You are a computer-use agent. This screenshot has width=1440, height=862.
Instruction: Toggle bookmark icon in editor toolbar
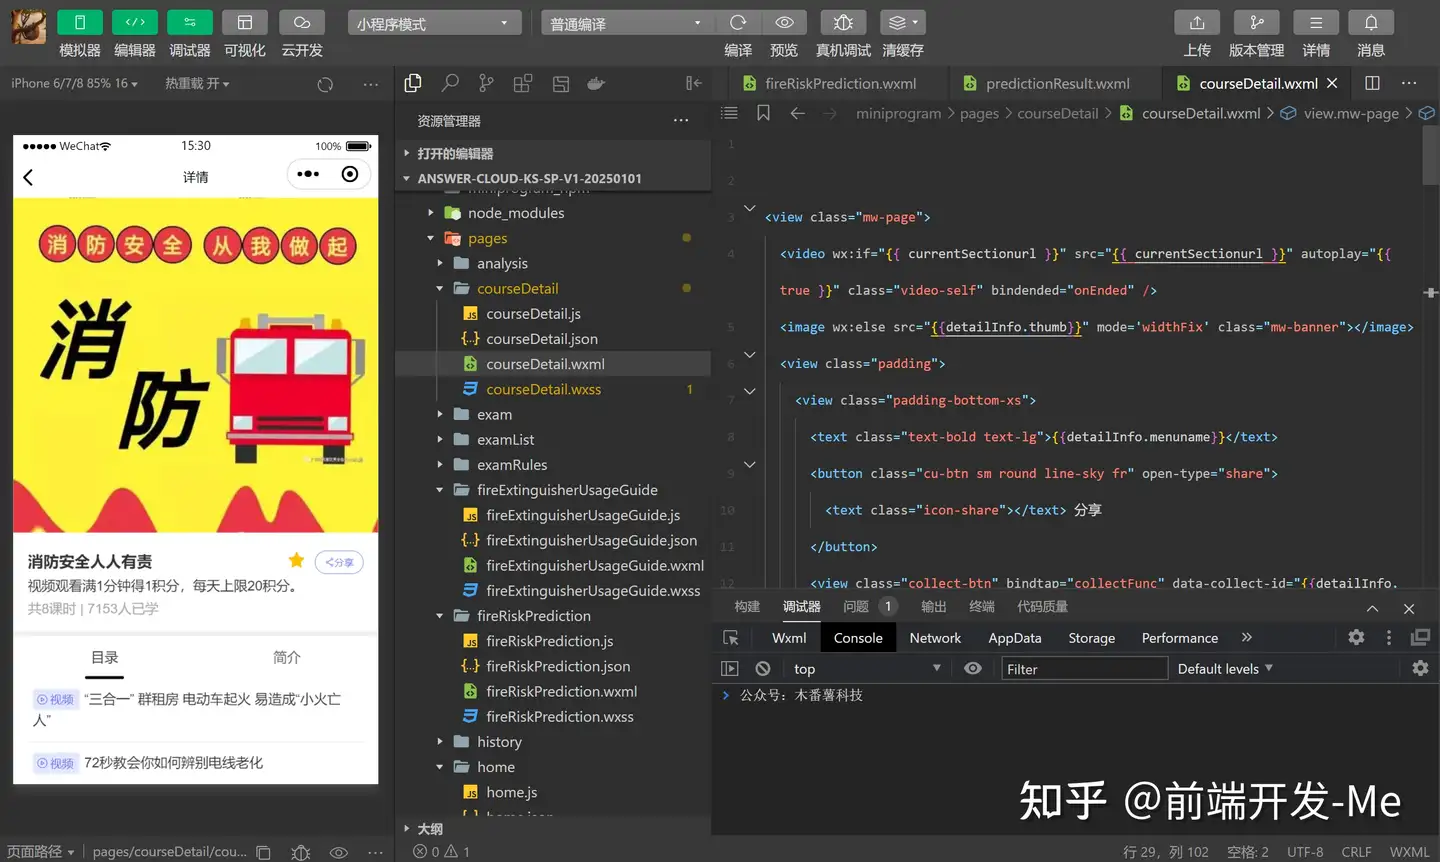click(763, 113)
